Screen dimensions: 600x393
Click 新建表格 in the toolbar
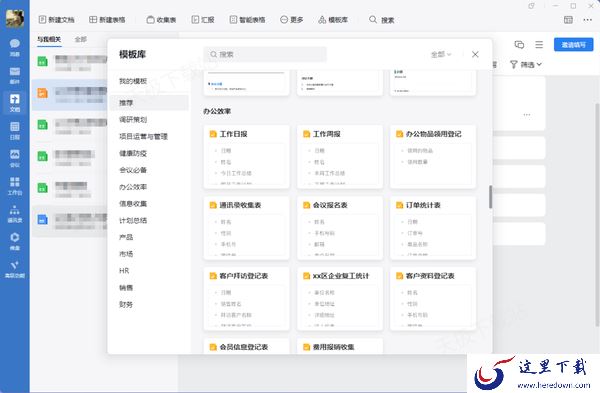[107, 20]
